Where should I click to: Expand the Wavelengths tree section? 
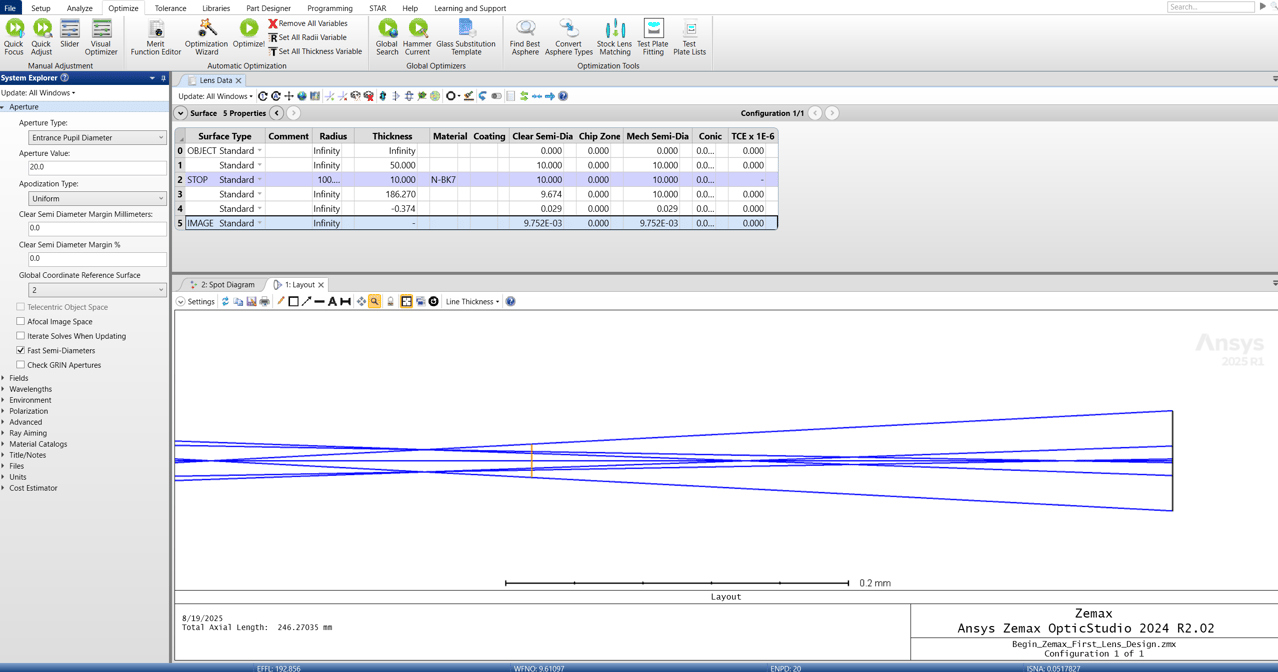point(30,389)
